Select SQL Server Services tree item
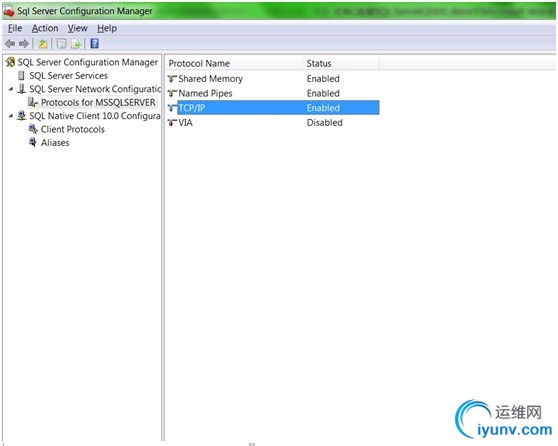Viewport: 558px width, 446px height. click(68, 75)
